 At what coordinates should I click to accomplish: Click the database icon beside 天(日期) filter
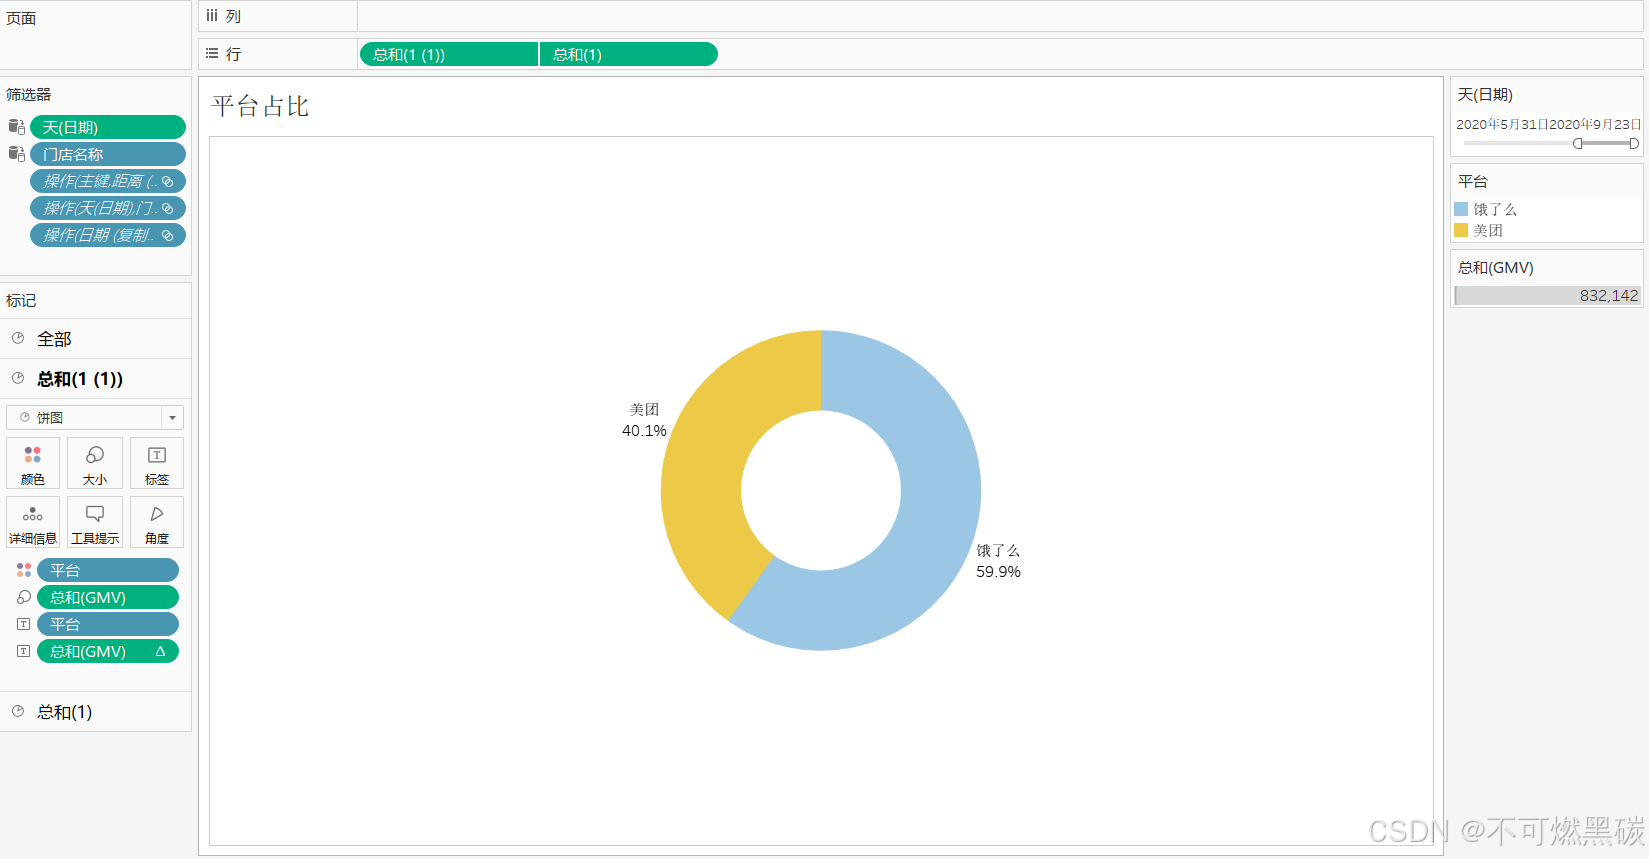click(16, 127)
